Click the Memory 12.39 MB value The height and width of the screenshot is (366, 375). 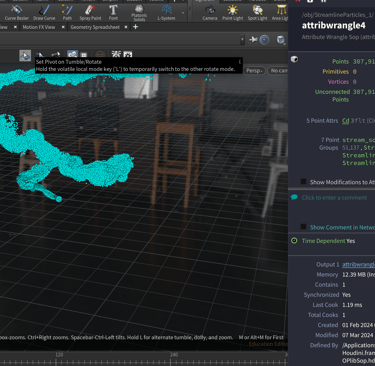click(358, 274)
